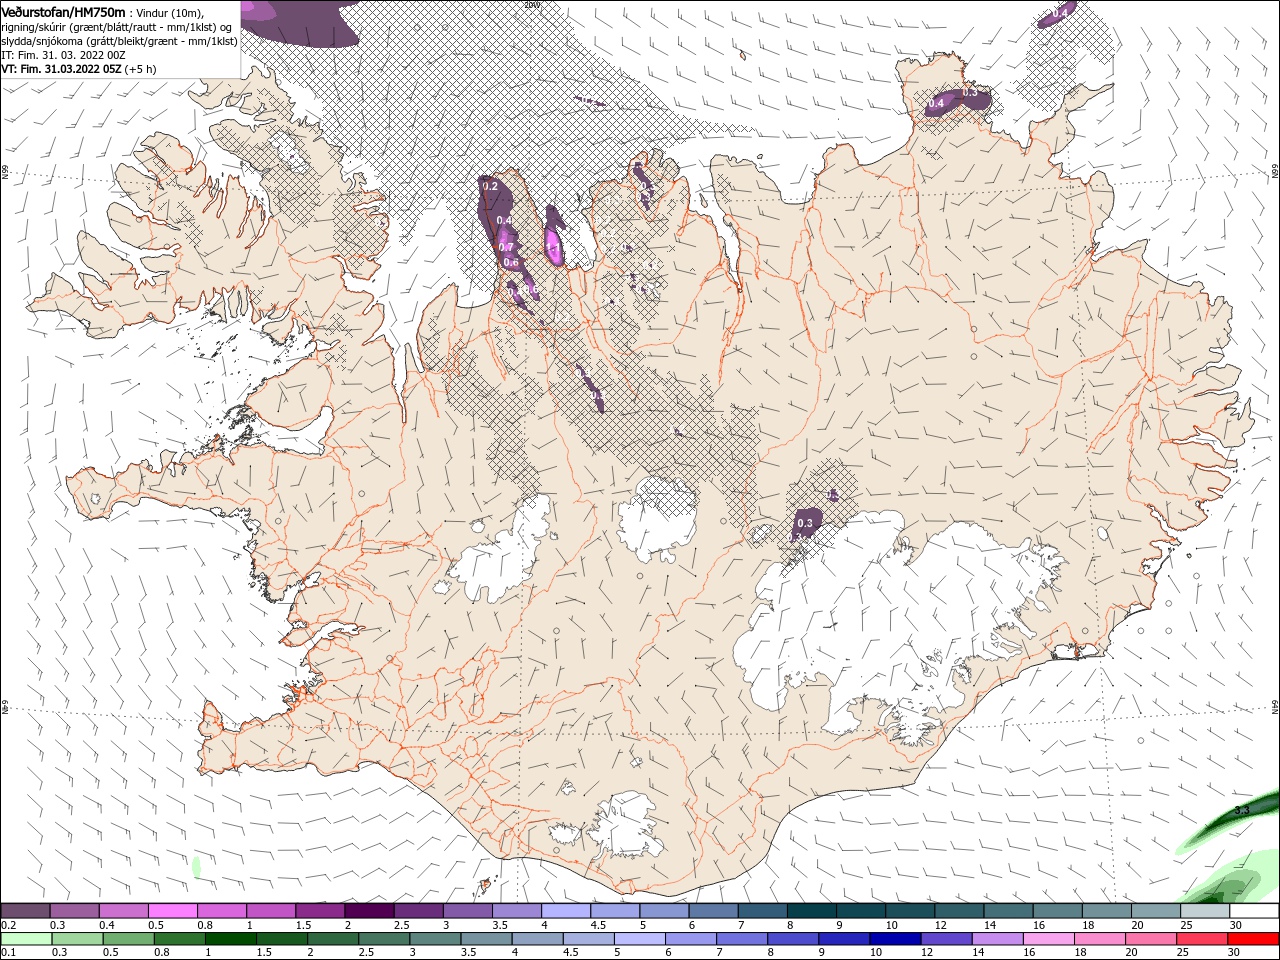The width and height of the screenshot is (1280, 960).
Task: Pick the 25 pale grey swatch in upper legend
Action: click(1203, 911)
